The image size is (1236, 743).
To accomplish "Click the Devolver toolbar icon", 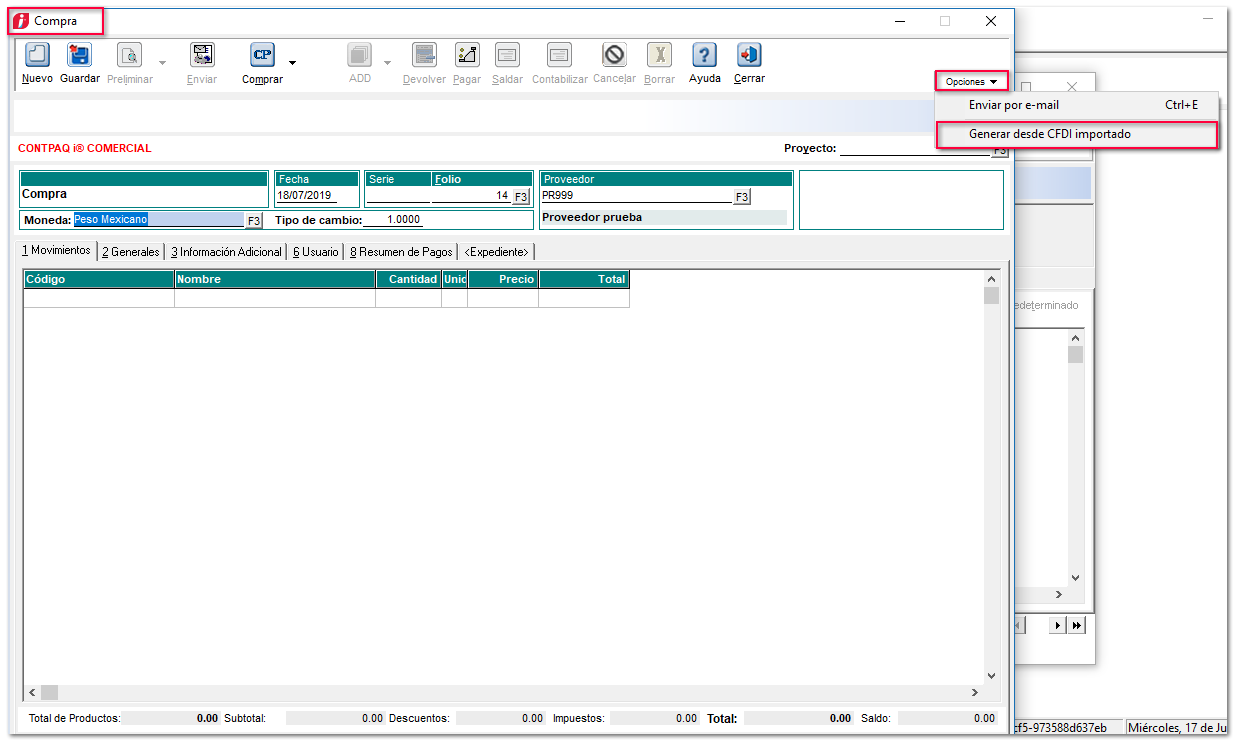I will pyautogui.click(x=424, y=55).
